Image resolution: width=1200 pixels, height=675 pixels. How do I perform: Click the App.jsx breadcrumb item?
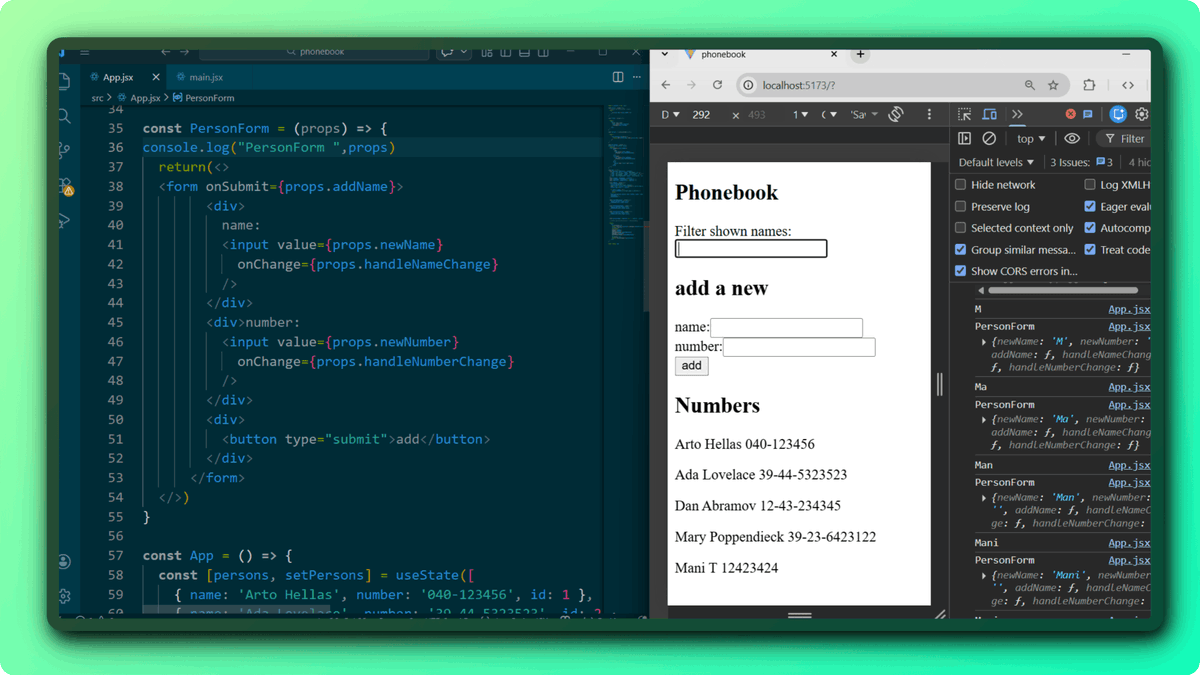pos(139,98)
